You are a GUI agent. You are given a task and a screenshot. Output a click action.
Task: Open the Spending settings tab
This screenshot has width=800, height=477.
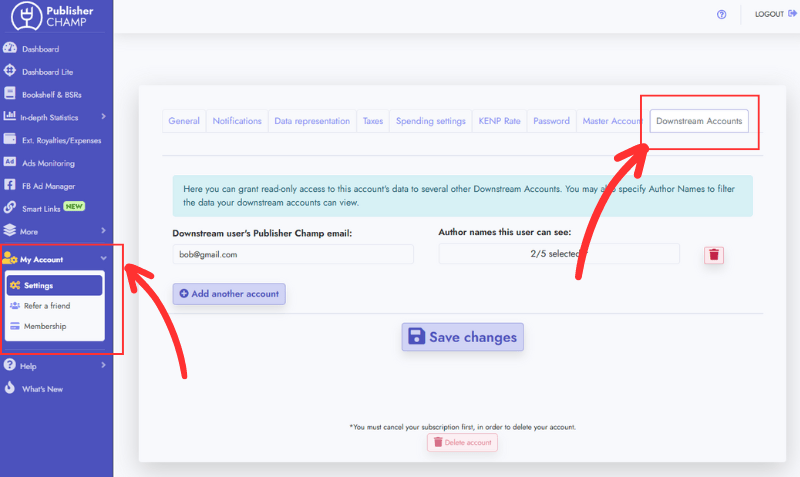click(431, 121)
